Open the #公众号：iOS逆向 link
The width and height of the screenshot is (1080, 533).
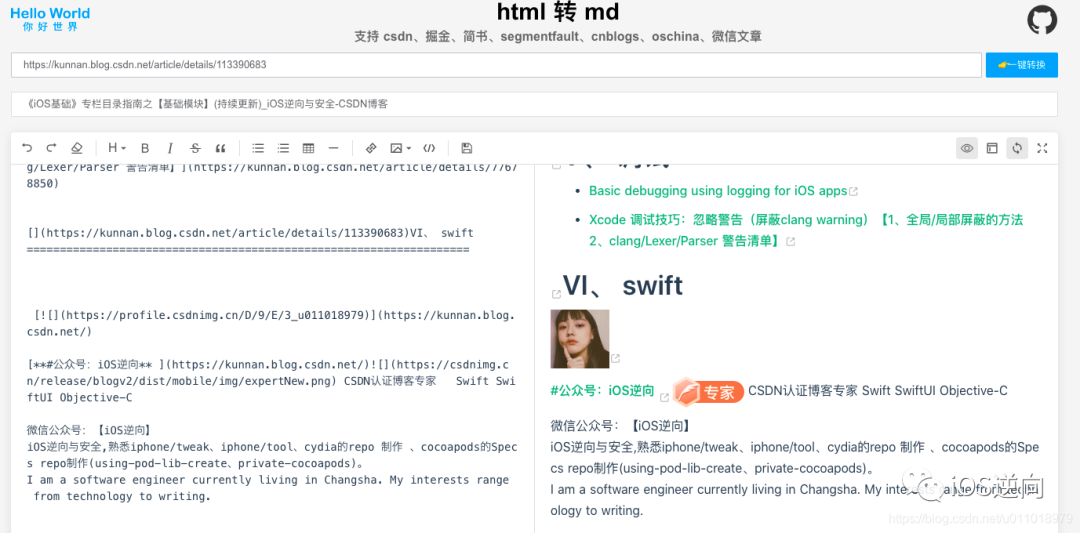(x=602, y=391)
